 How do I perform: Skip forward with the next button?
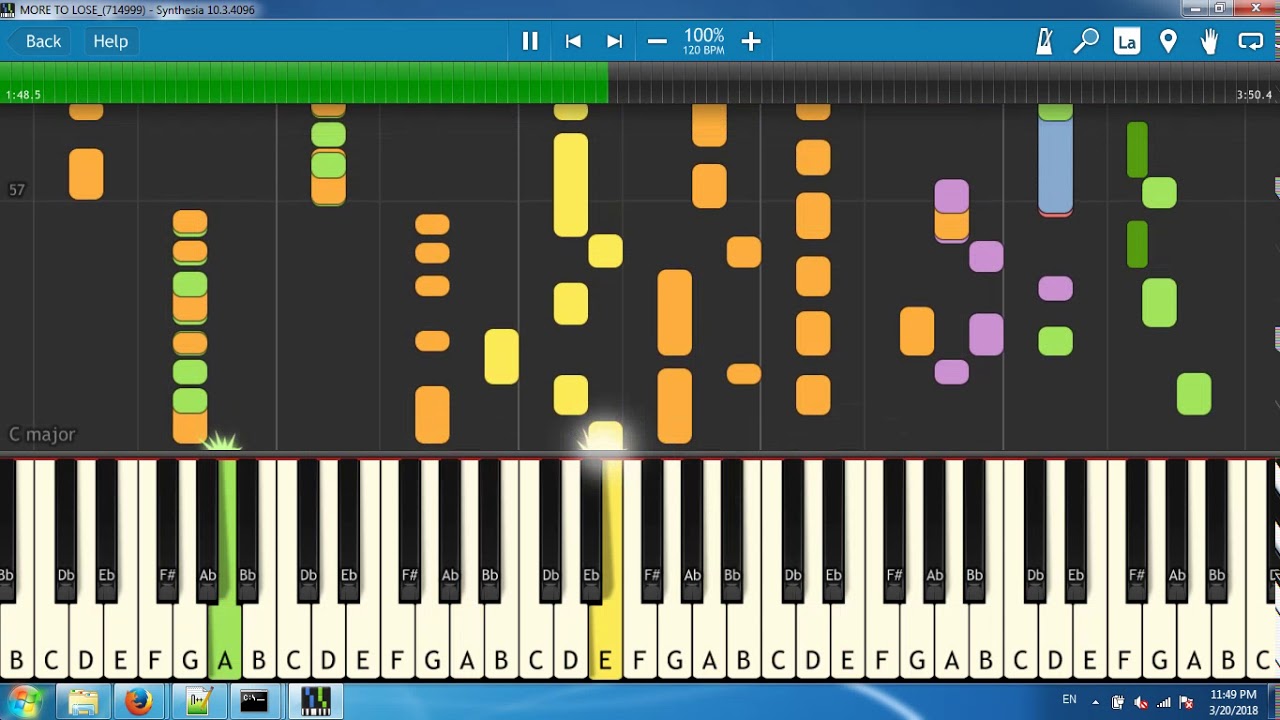pos(614,41)
